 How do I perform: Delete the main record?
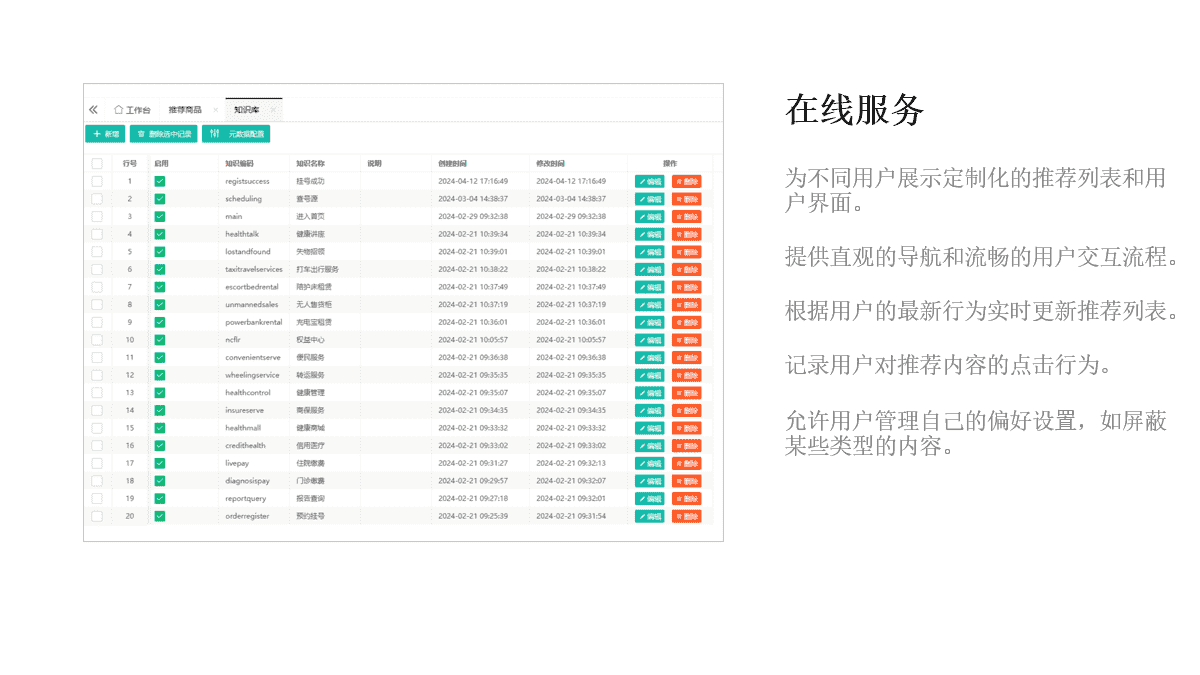[686, 217]
